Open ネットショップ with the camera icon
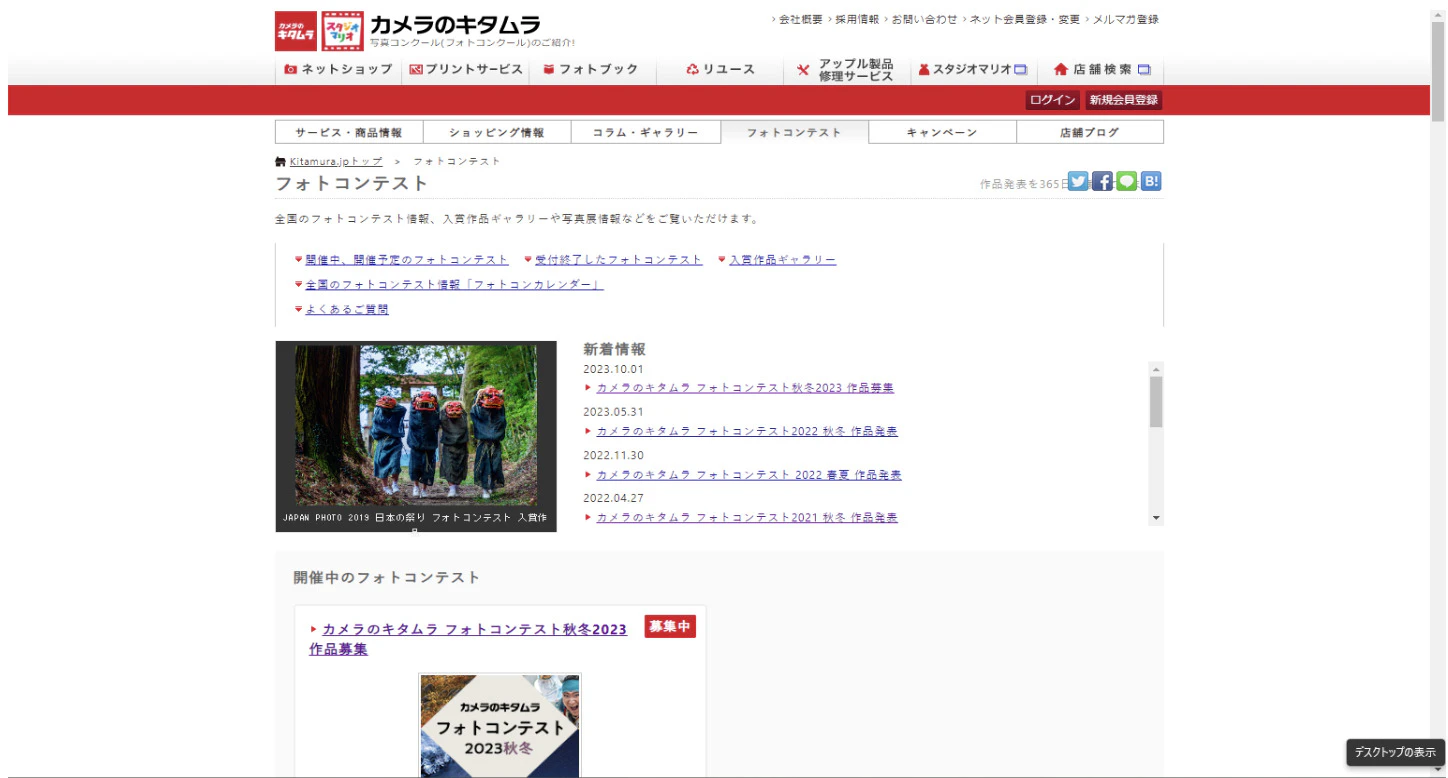The height and width of the screenshot is (778, 1448). [x=338, y=69]
